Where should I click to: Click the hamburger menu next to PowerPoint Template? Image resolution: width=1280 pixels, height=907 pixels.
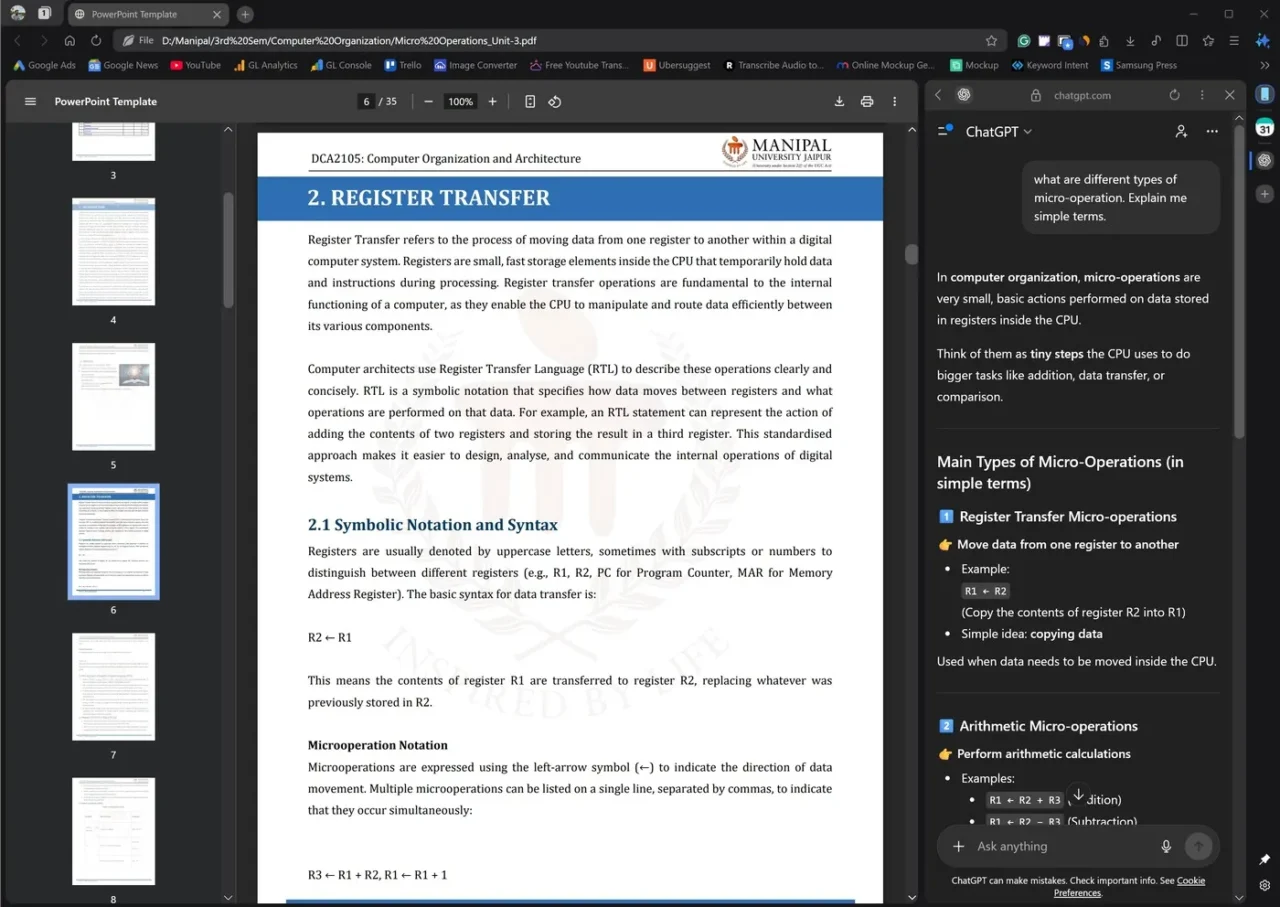click(x=30, y=101)
